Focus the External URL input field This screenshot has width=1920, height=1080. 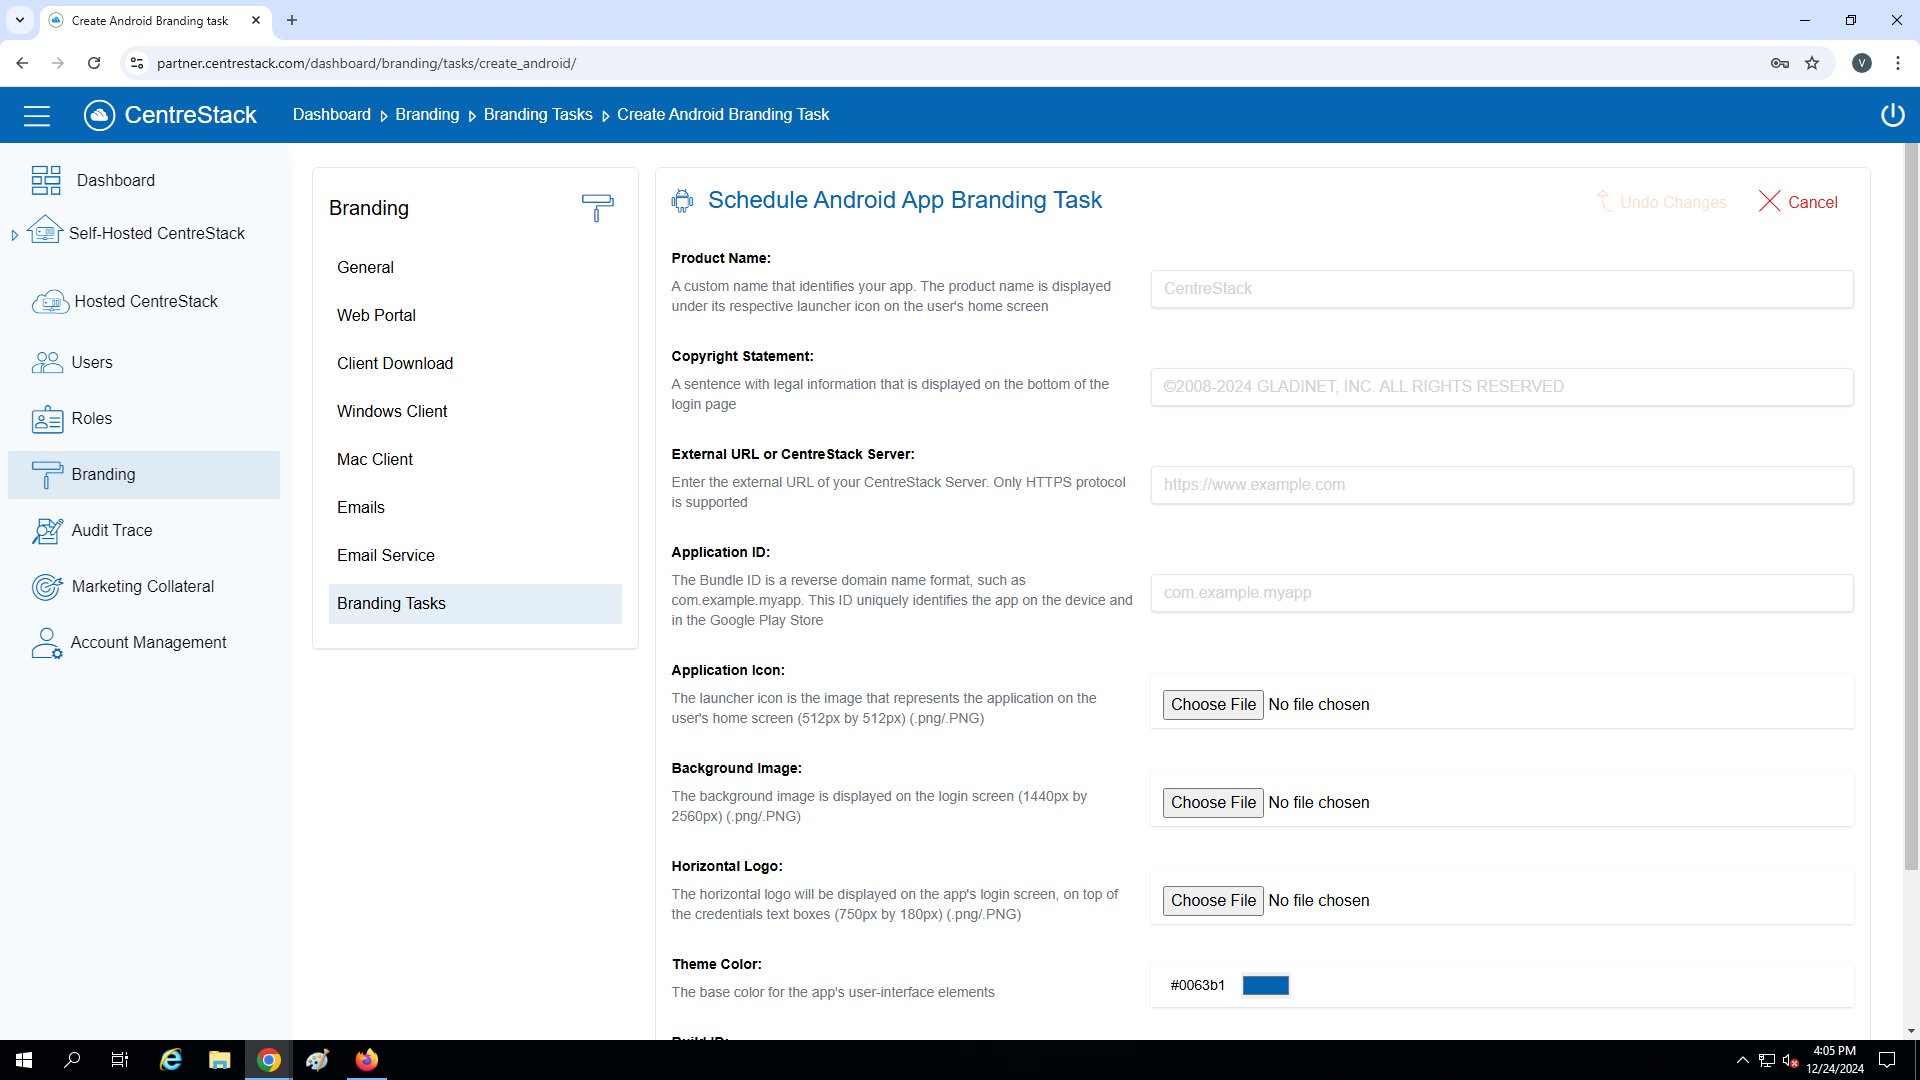click(1501, 485)
